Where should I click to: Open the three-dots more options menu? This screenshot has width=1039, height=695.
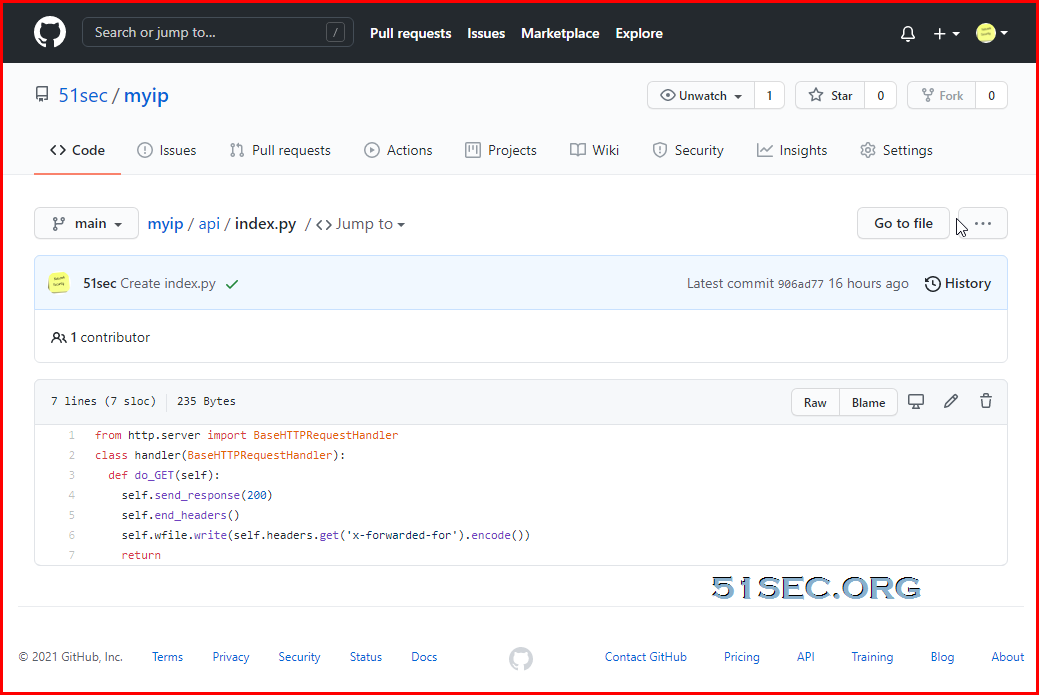(983, 223)
